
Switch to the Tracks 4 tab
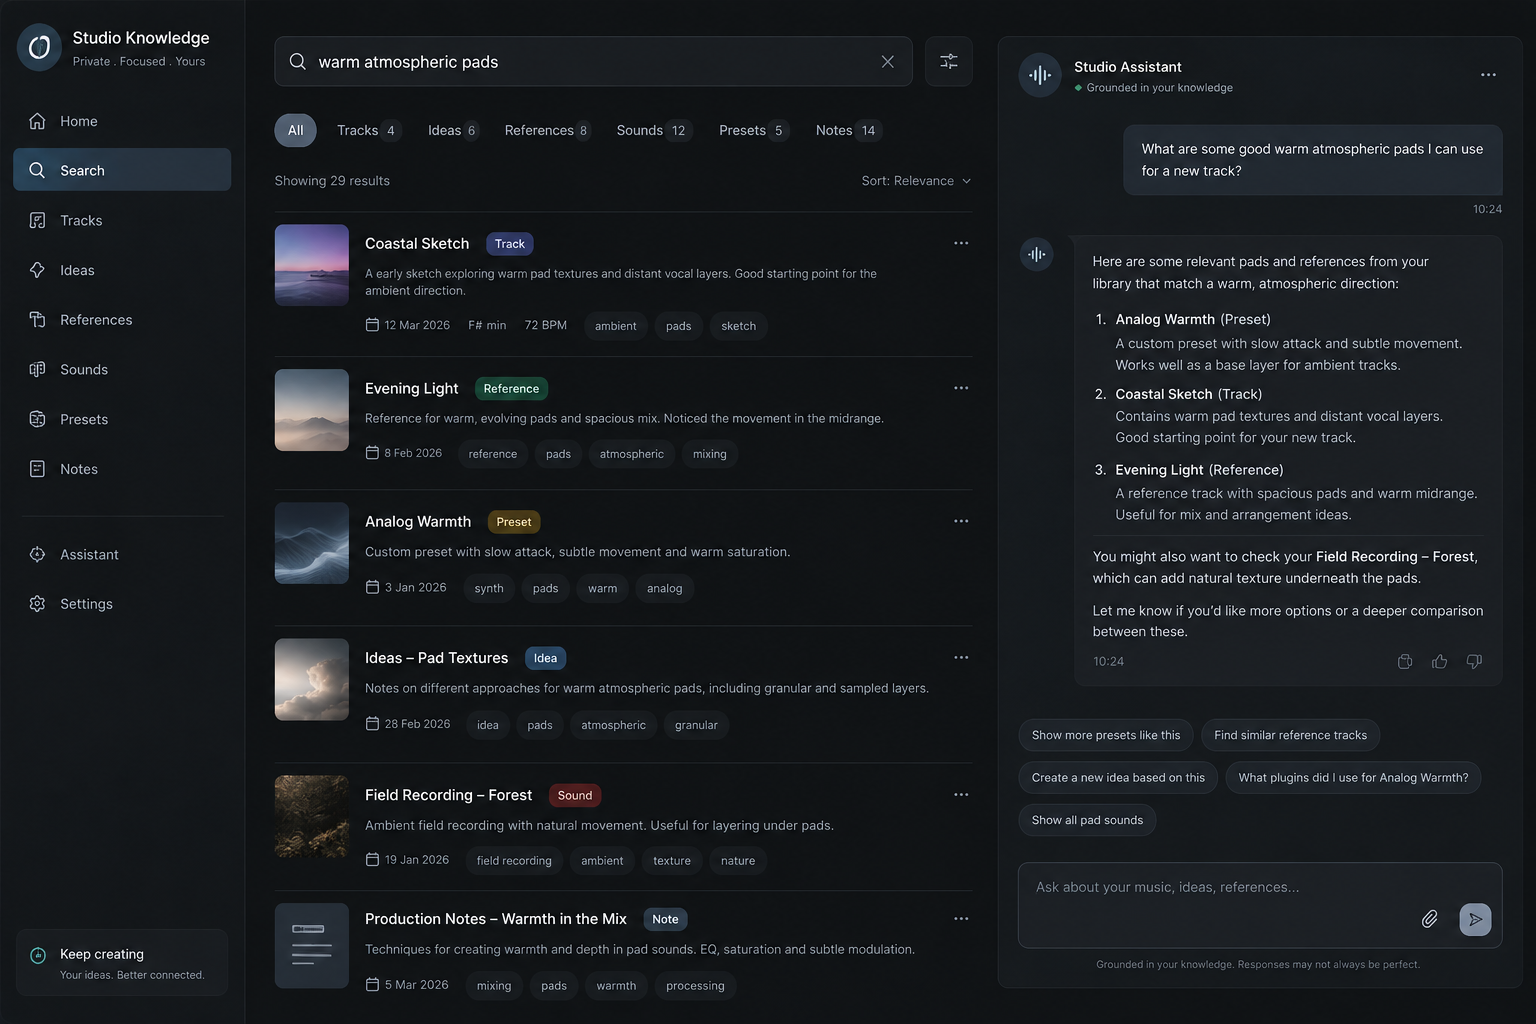(x=367, y=131)
